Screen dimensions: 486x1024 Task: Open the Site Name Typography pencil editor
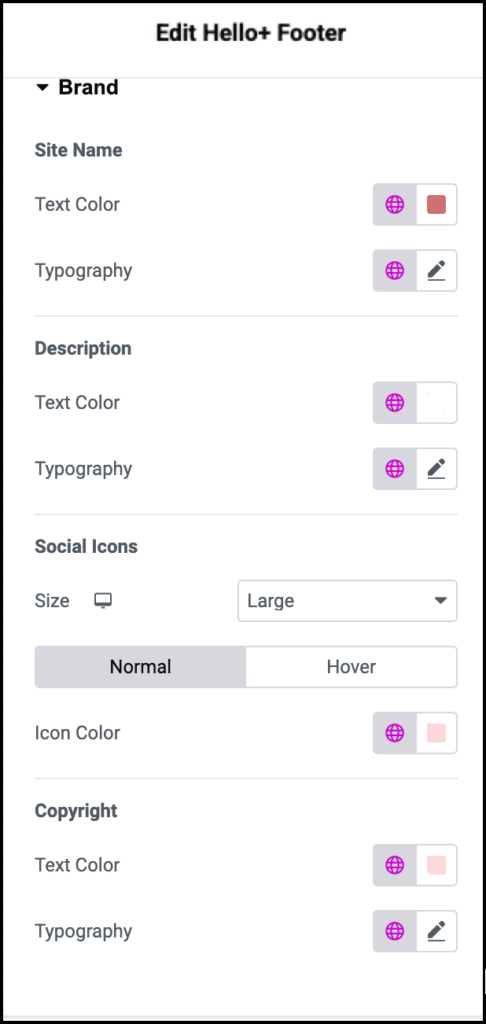point(436,270)
